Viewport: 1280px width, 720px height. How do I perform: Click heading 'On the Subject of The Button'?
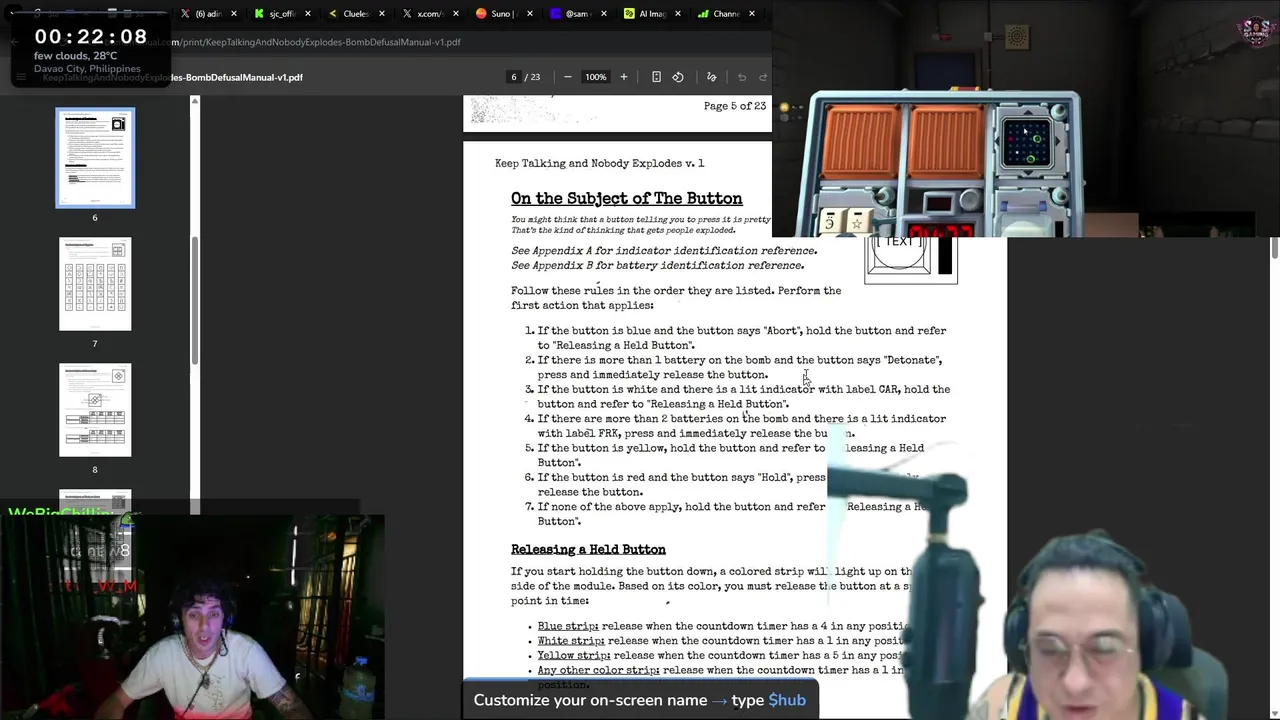pyautogui.click(x=627, y=198)
